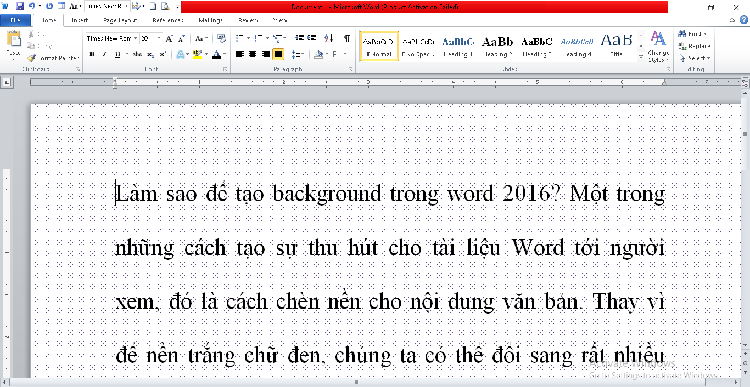The width and height of the screenshot is (750, 387).
Task: Switch to the References tab
Action: pos(167,20)
